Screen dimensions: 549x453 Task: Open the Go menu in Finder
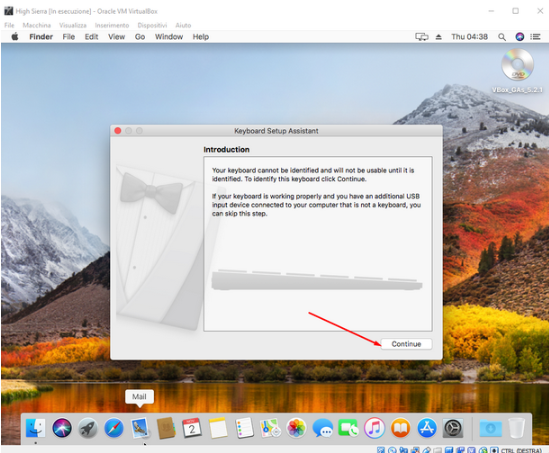point(140,37)
